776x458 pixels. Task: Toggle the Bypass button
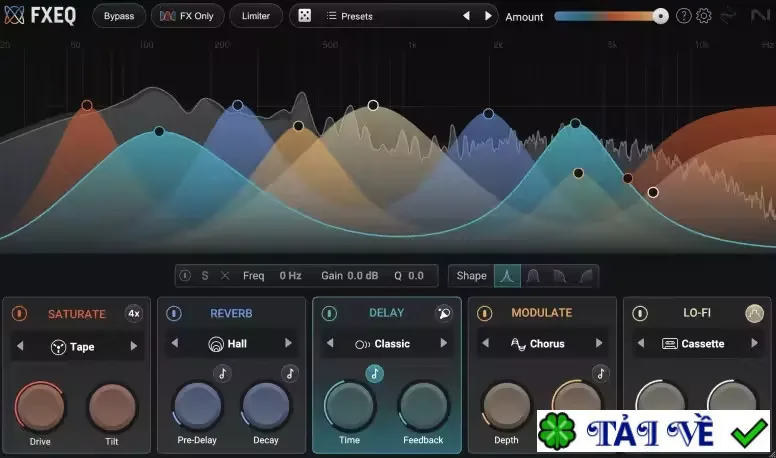(119, 16)
